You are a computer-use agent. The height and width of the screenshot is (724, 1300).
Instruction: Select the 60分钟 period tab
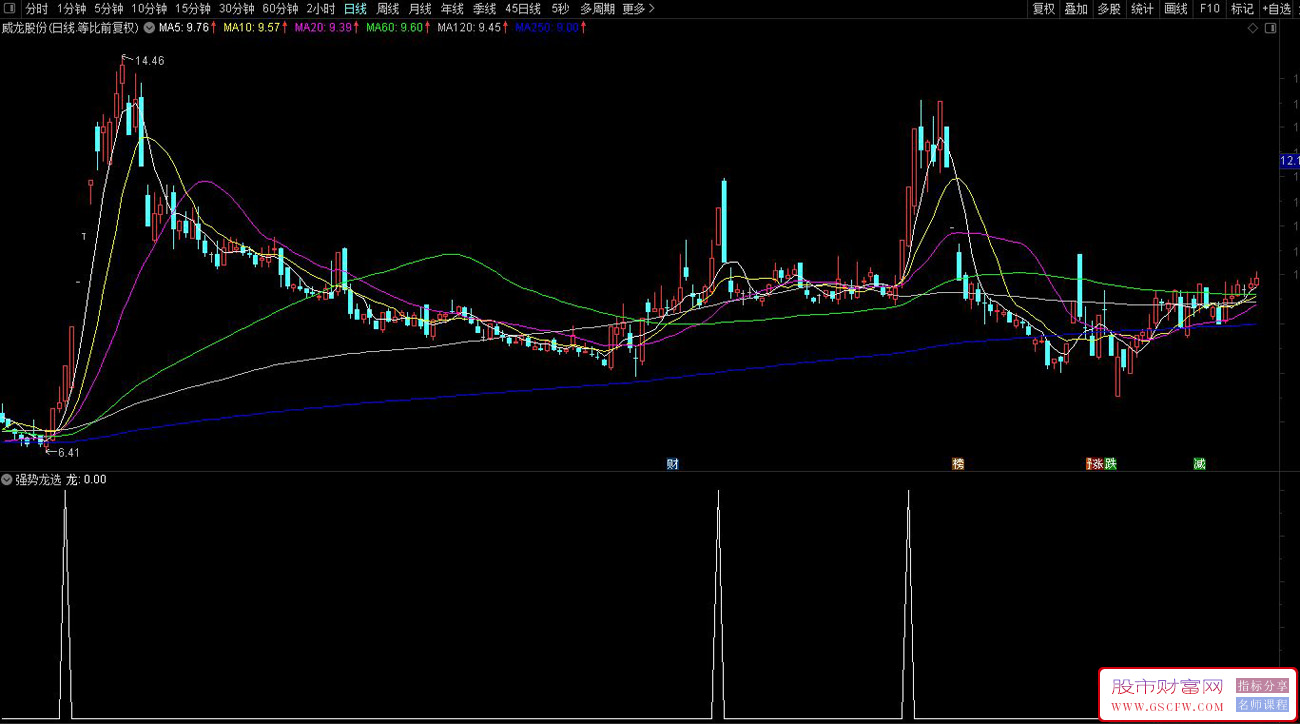coord(281,9)
